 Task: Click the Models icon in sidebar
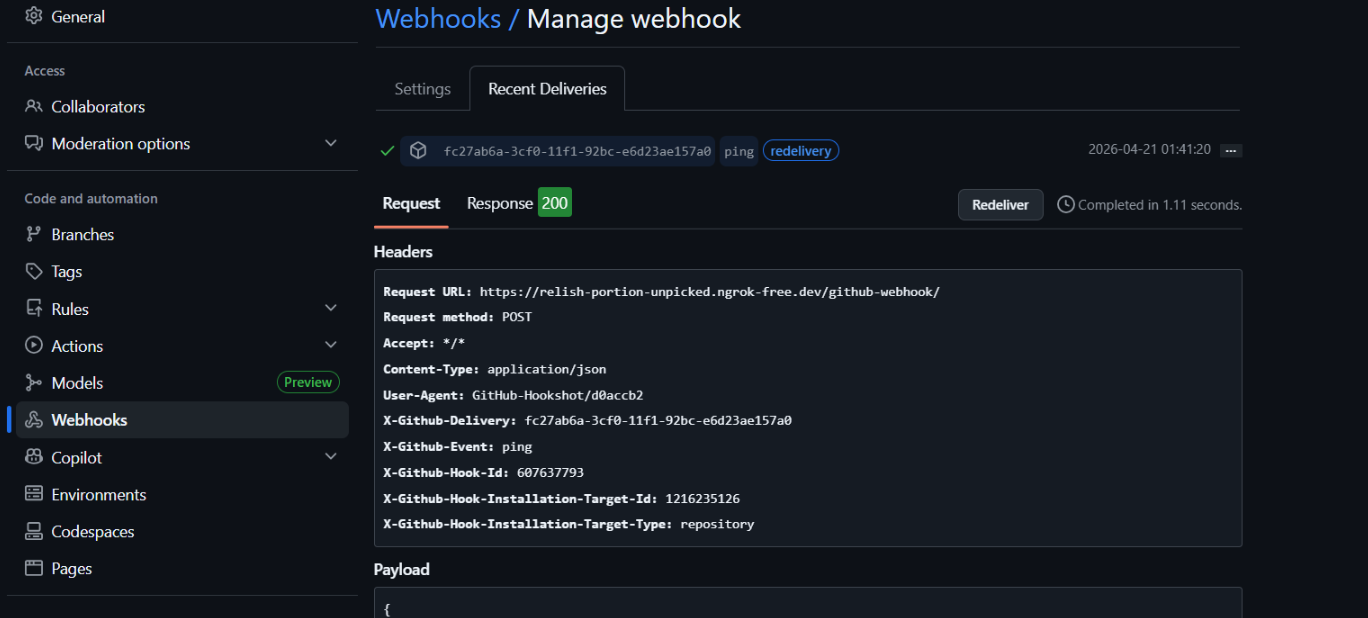(x=34, y=383)
